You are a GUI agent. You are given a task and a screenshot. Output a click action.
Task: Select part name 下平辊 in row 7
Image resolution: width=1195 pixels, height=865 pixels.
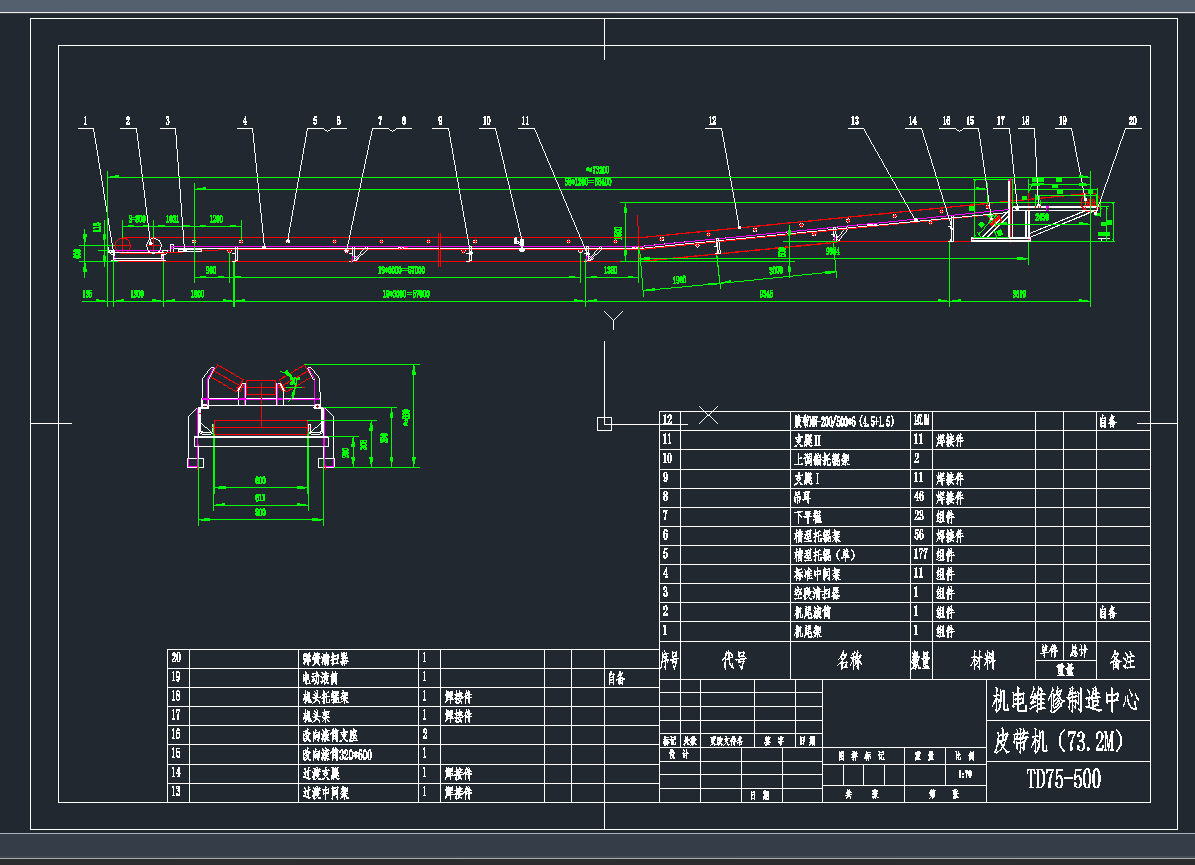click(808, 517)
